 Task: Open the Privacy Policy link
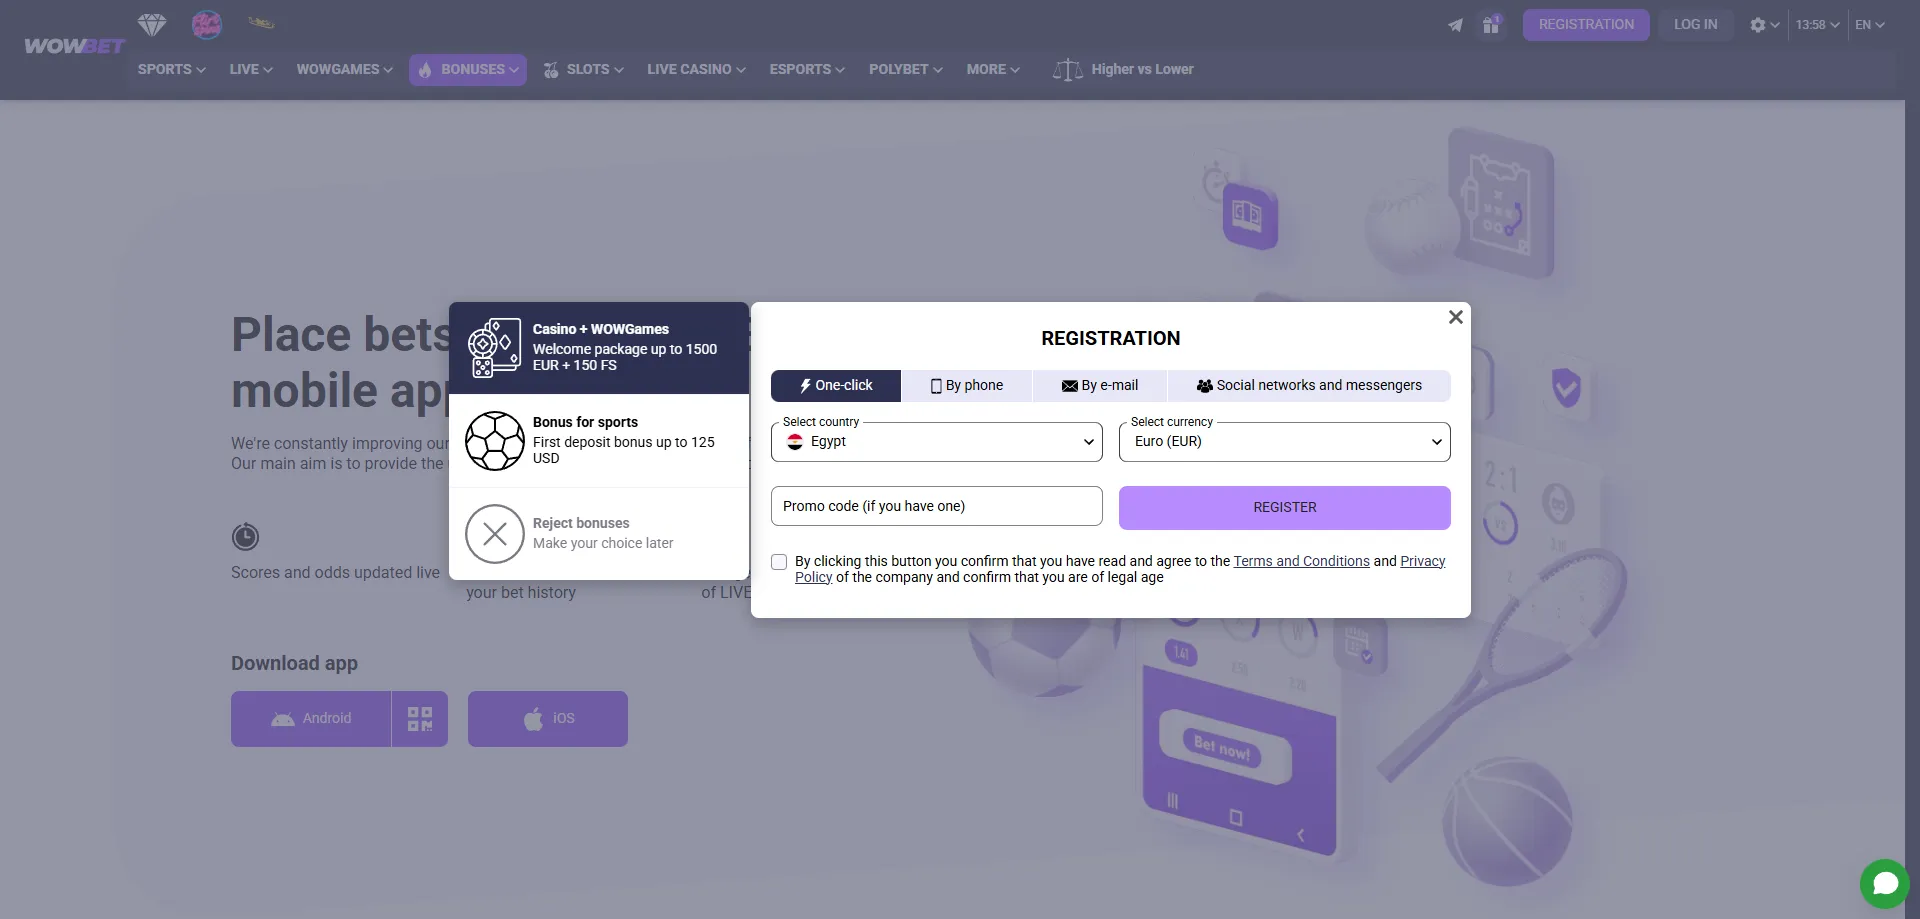tap(1423, 562)
